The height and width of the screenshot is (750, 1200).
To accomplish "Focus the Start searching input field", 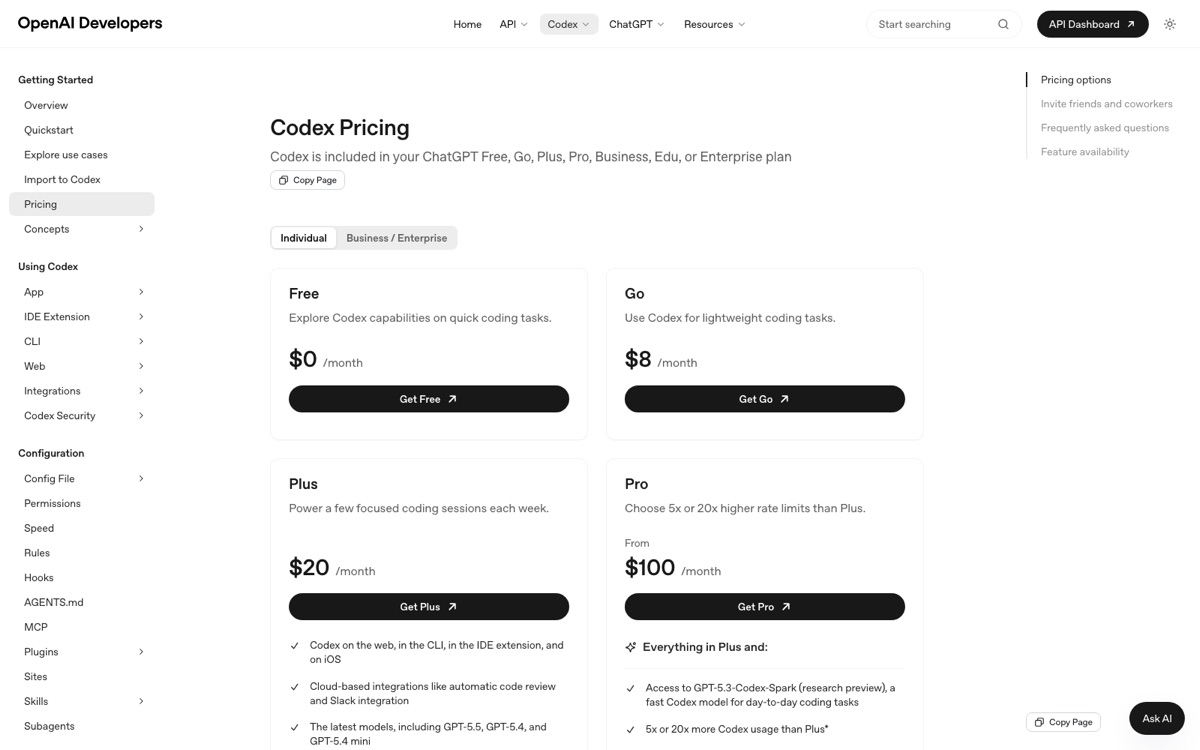I will [934, 24].
